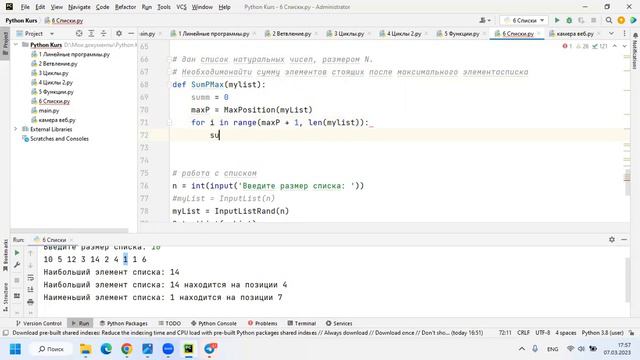The width and height of the screenshot is (640, 360).
Task: Open the 6 Списки run configuration dropdown
Action: (524, 20)
